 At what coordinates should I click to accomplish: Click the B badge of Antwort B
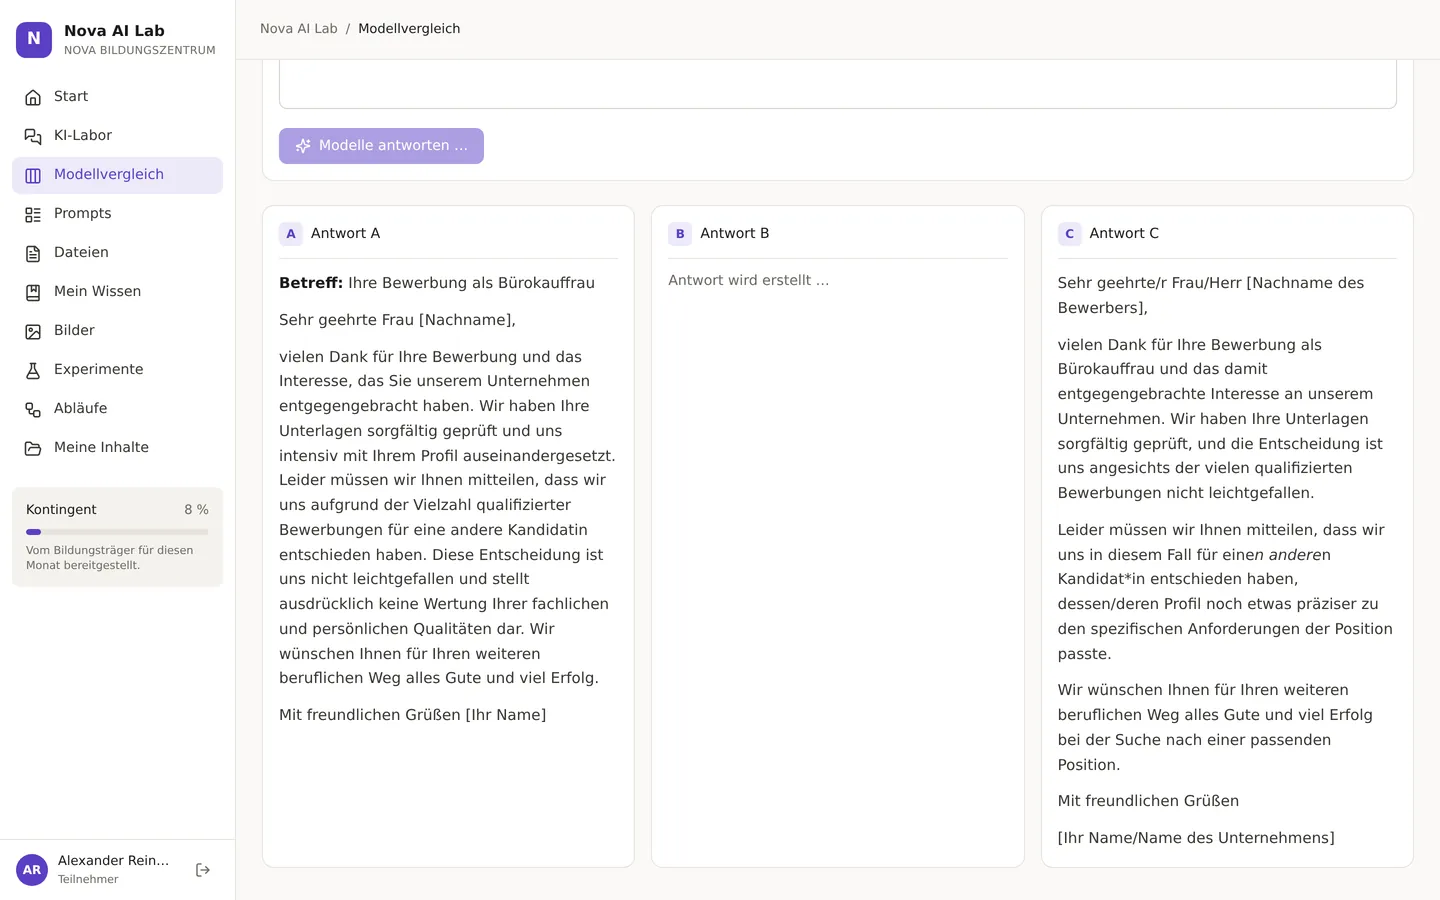(x=680, y=234)
